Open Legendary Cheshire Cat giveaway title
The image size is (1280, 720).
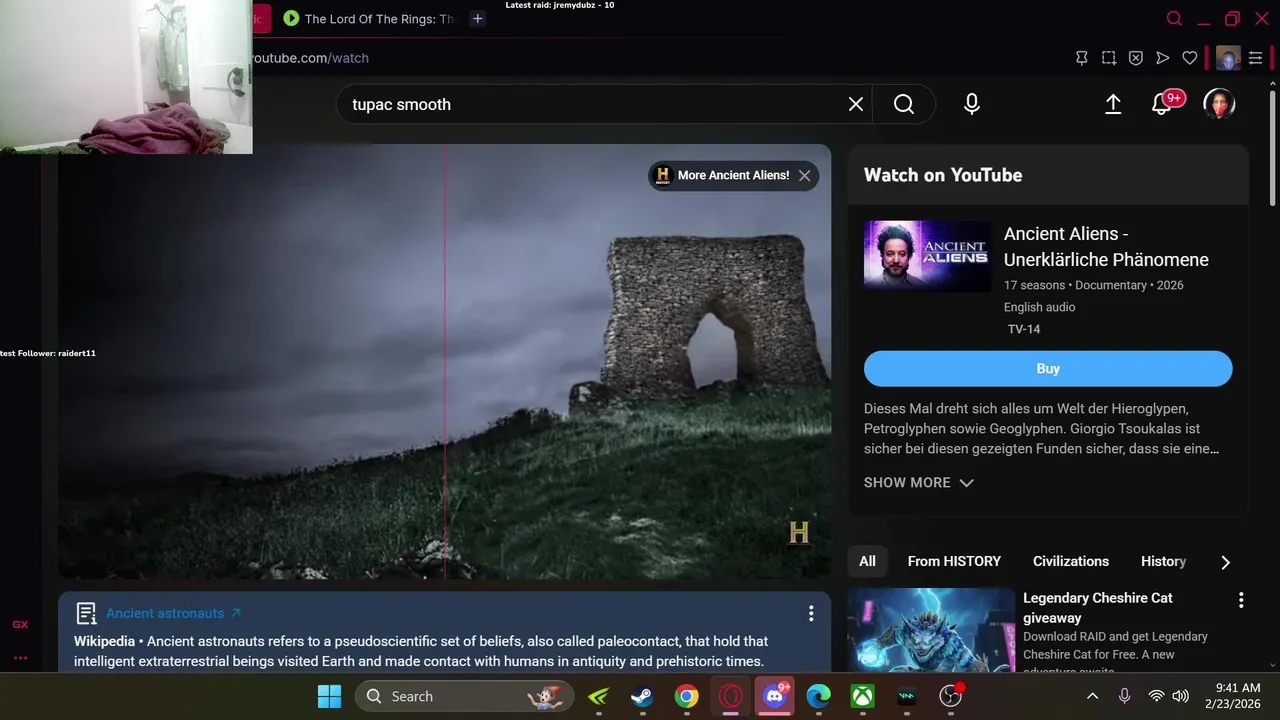pos(1098,608)
